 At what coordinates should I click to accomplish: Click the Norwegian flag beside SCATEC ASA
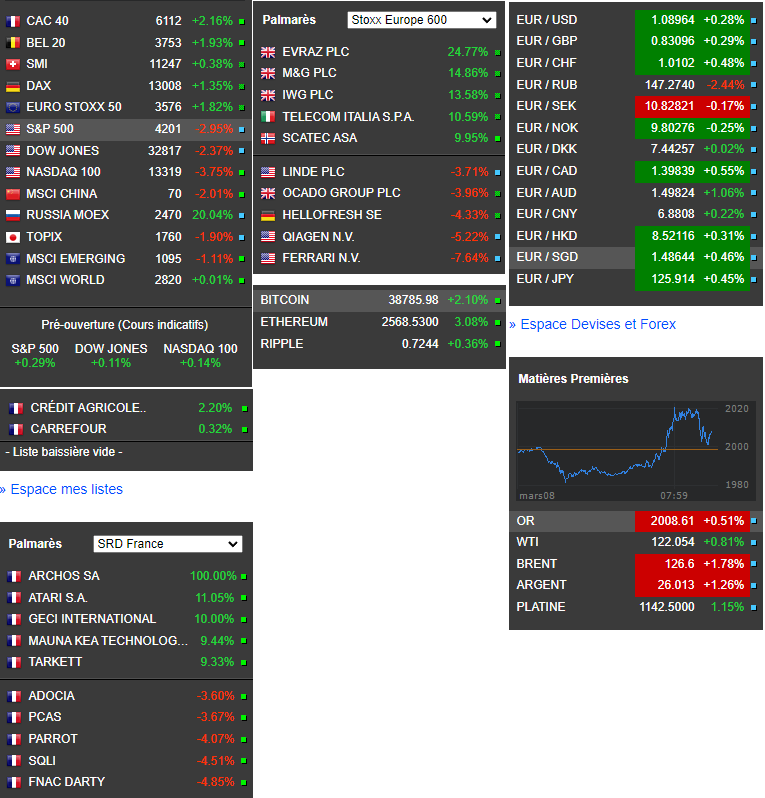[268, 138]
